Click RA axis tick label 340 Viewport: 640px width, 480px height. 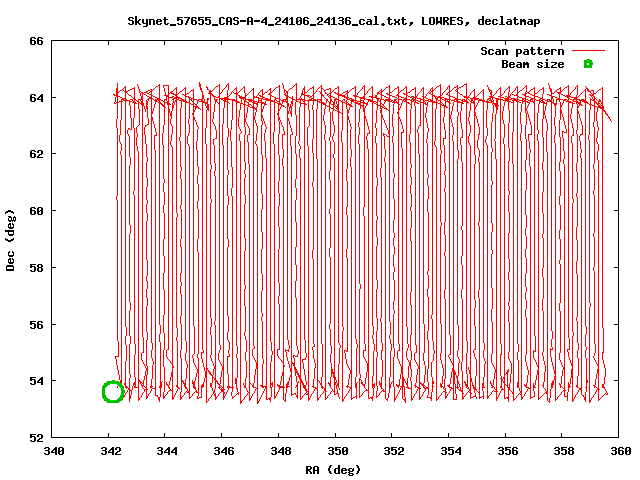[x=54, y=451]
